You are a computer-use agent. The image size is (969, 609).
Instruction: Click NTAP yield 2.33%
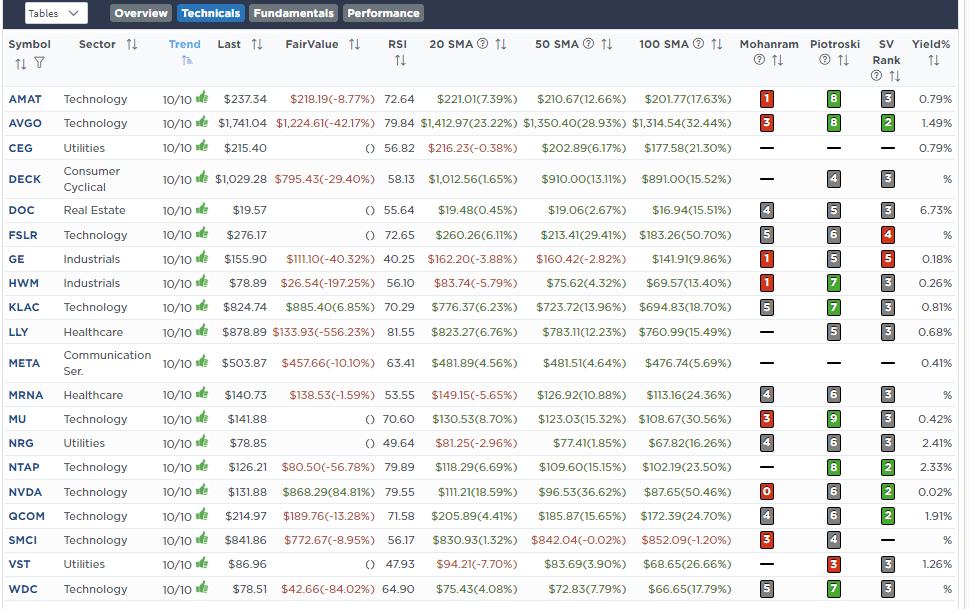pyautogui.click(x=936, y=468)
